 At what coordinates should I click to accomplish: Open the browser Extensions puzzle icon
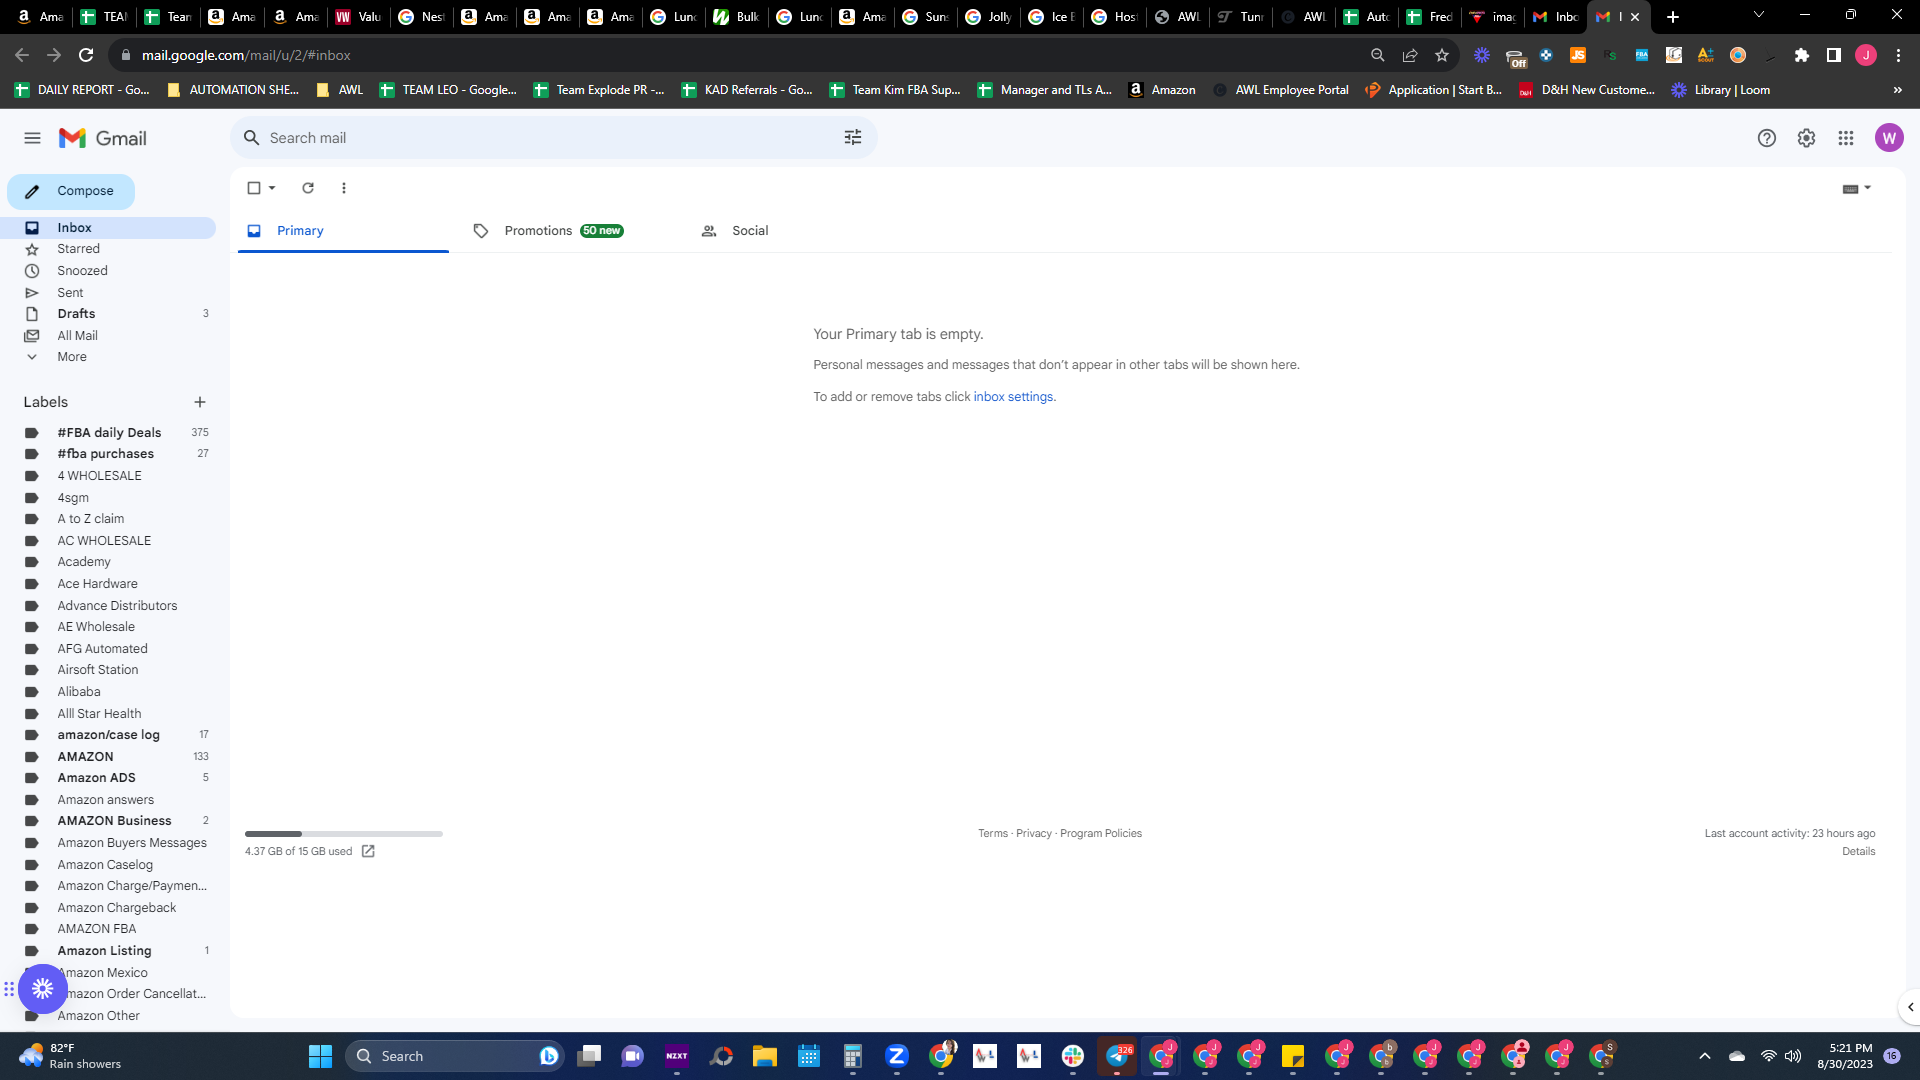pos(1802,55)
